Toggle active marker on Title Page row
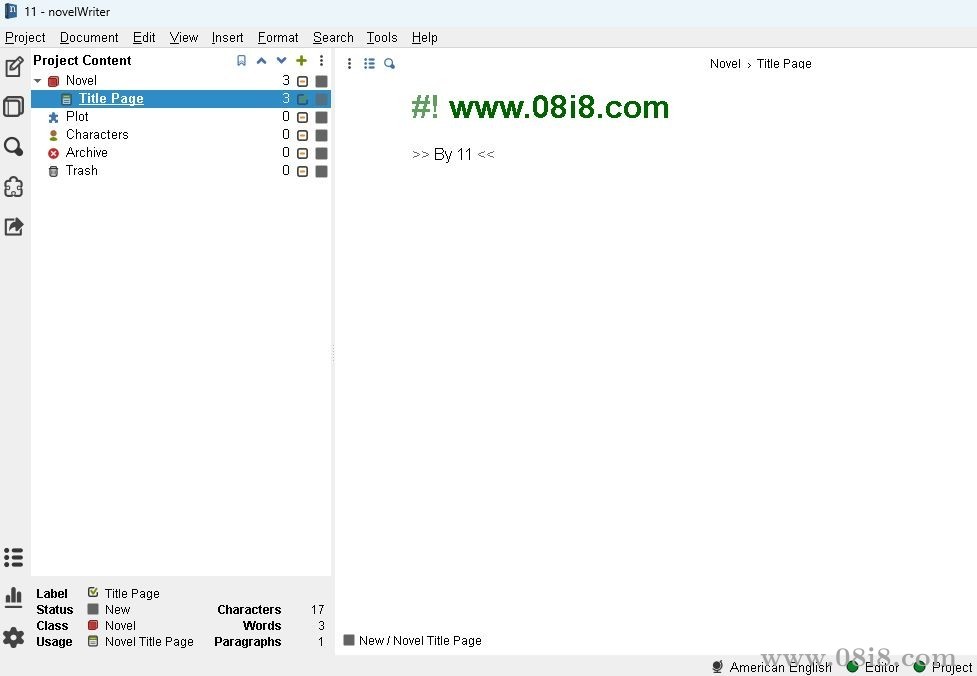 pos(302,99)
